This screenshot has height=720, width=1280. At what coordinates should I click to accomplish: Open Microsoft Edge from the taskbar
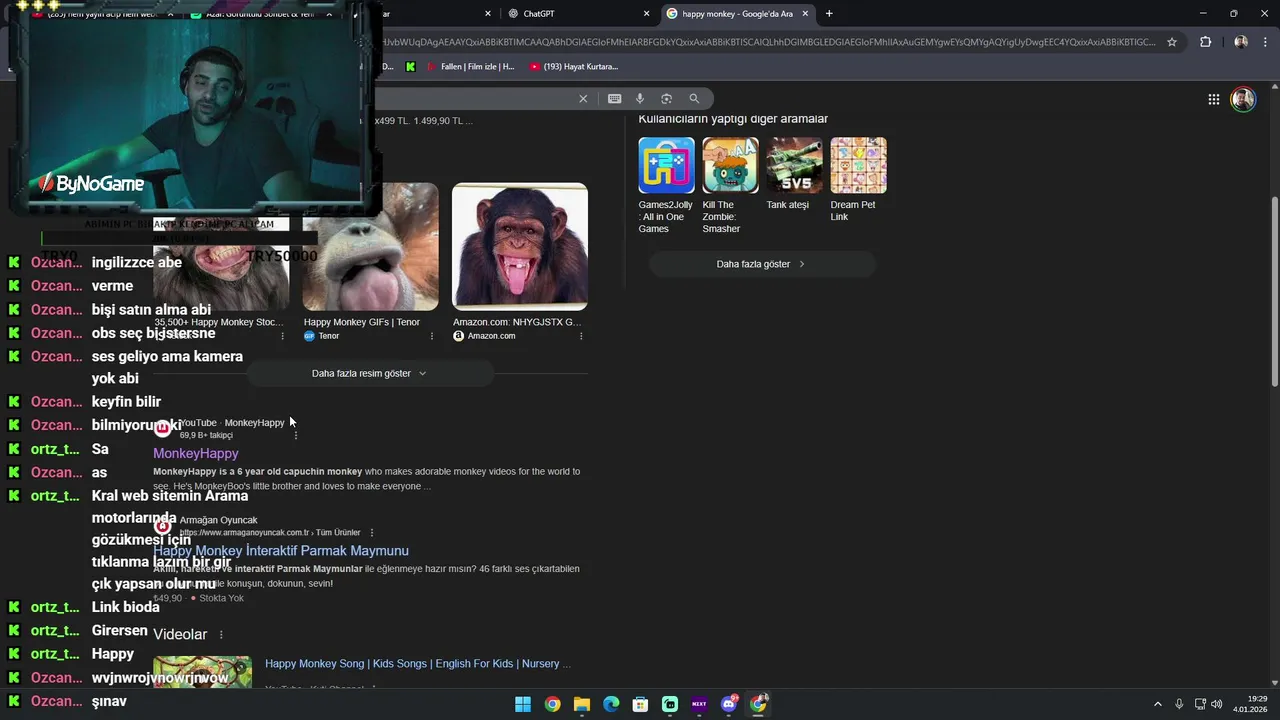tap(611, 704)
